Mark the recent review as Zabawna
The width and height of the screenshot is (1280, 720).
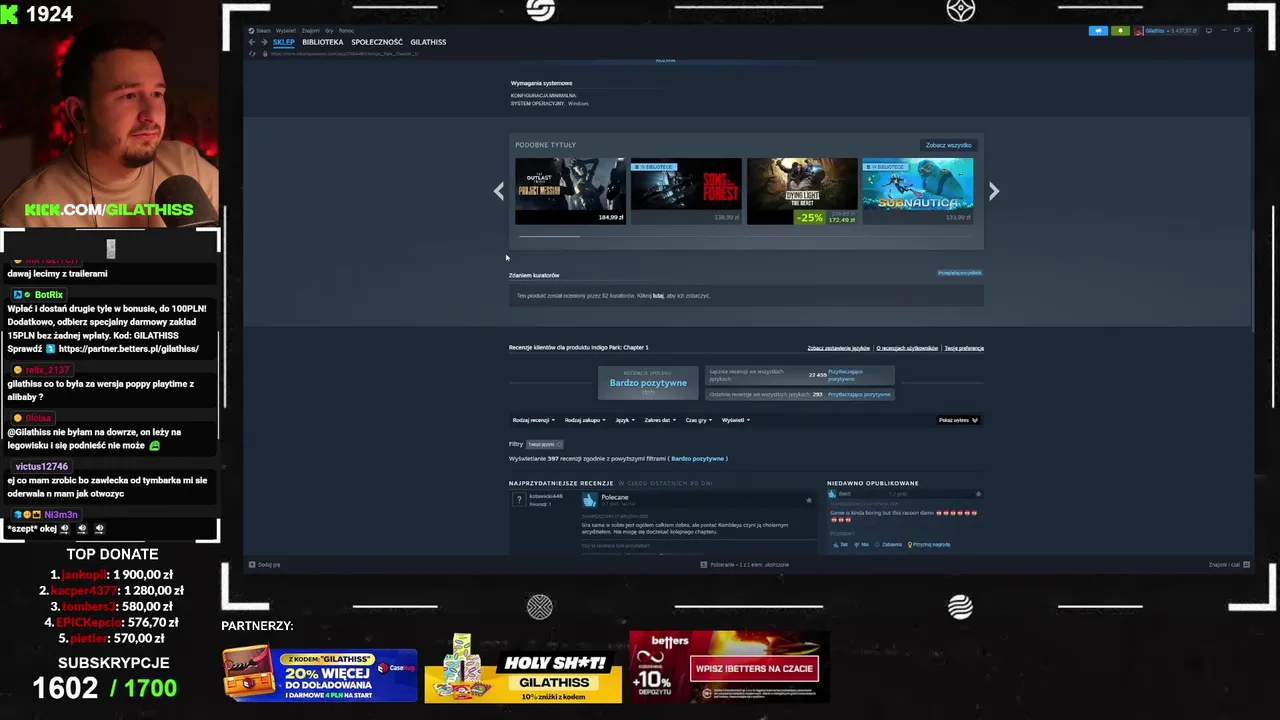point(889,545)
